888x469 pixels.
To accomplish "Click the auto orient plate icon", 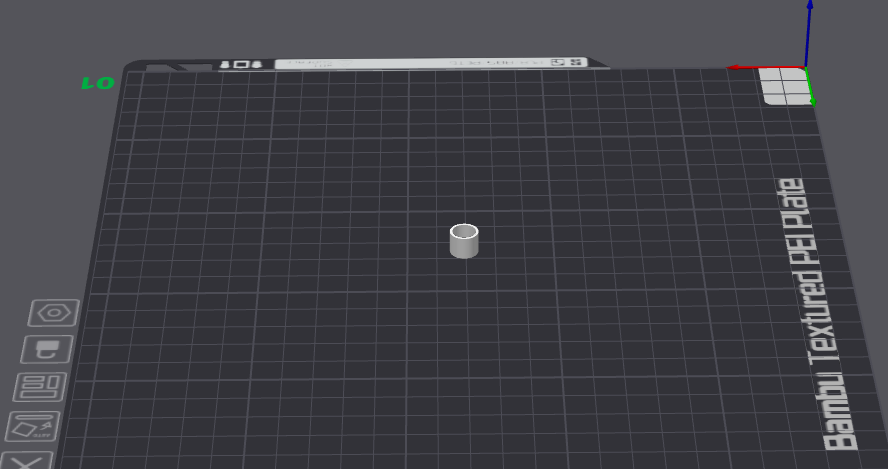I will pyautogui.click(x=33, y=426).
